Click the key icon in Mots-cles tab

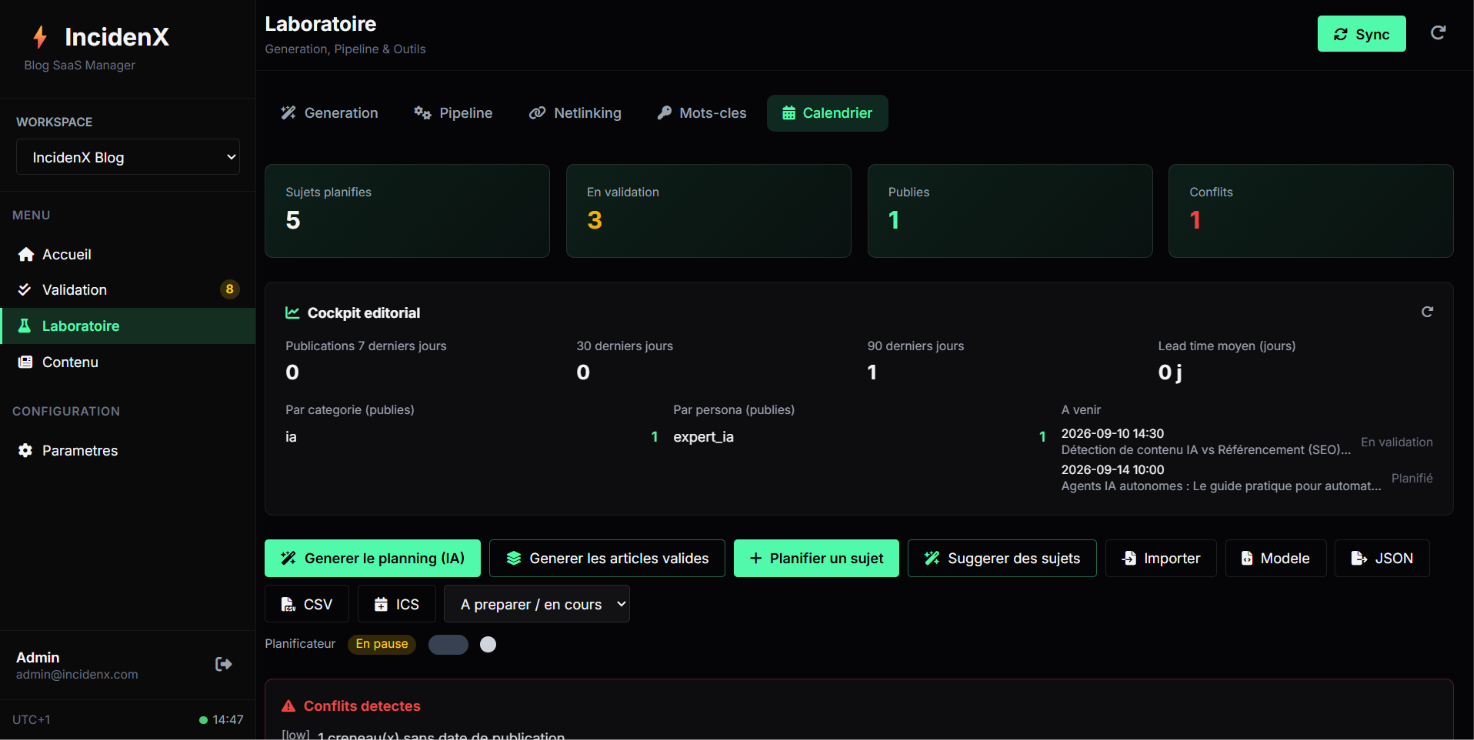[x=664, y=113]
